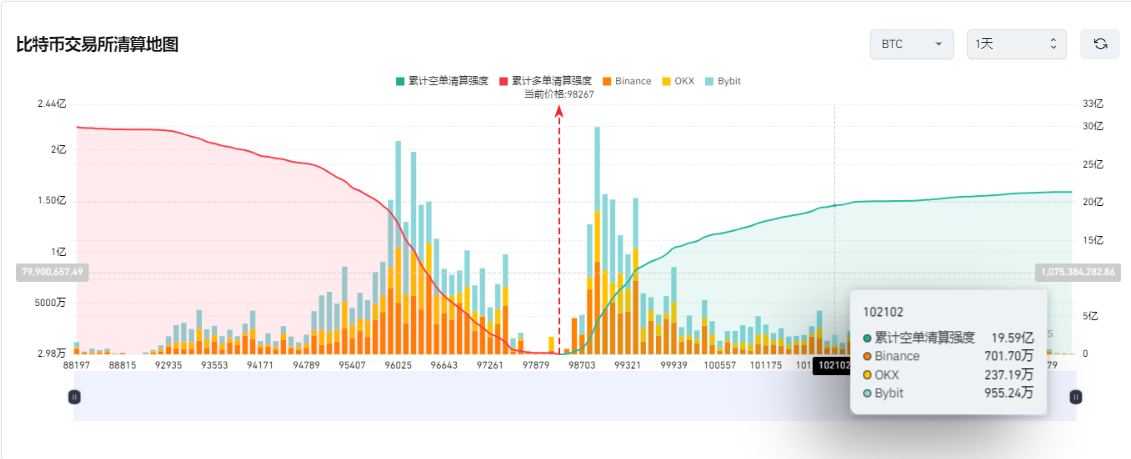This screenshot has height=459, width=1131.
Task: Click right y-axis label 33亿
Action: pyautogui.click(x=1093, y=105)
